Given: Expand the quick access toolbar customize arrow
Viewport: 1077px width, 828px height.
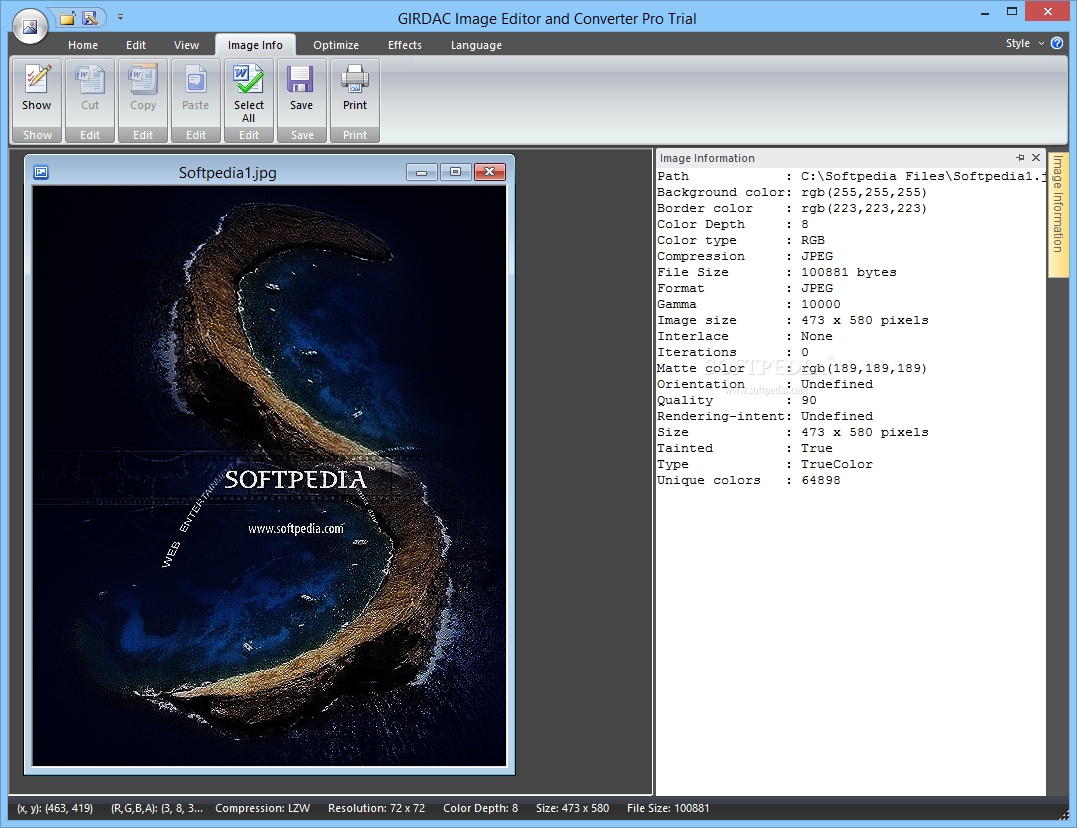Looking at the screenshot, I should [120, 17].
